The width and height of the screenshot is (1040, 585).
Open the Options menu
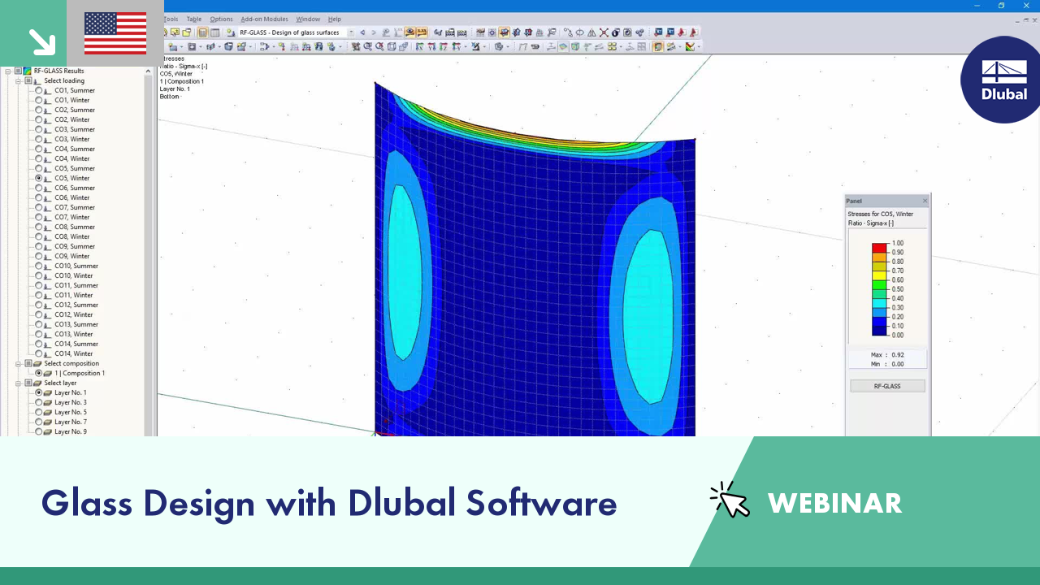coord(222,19)
